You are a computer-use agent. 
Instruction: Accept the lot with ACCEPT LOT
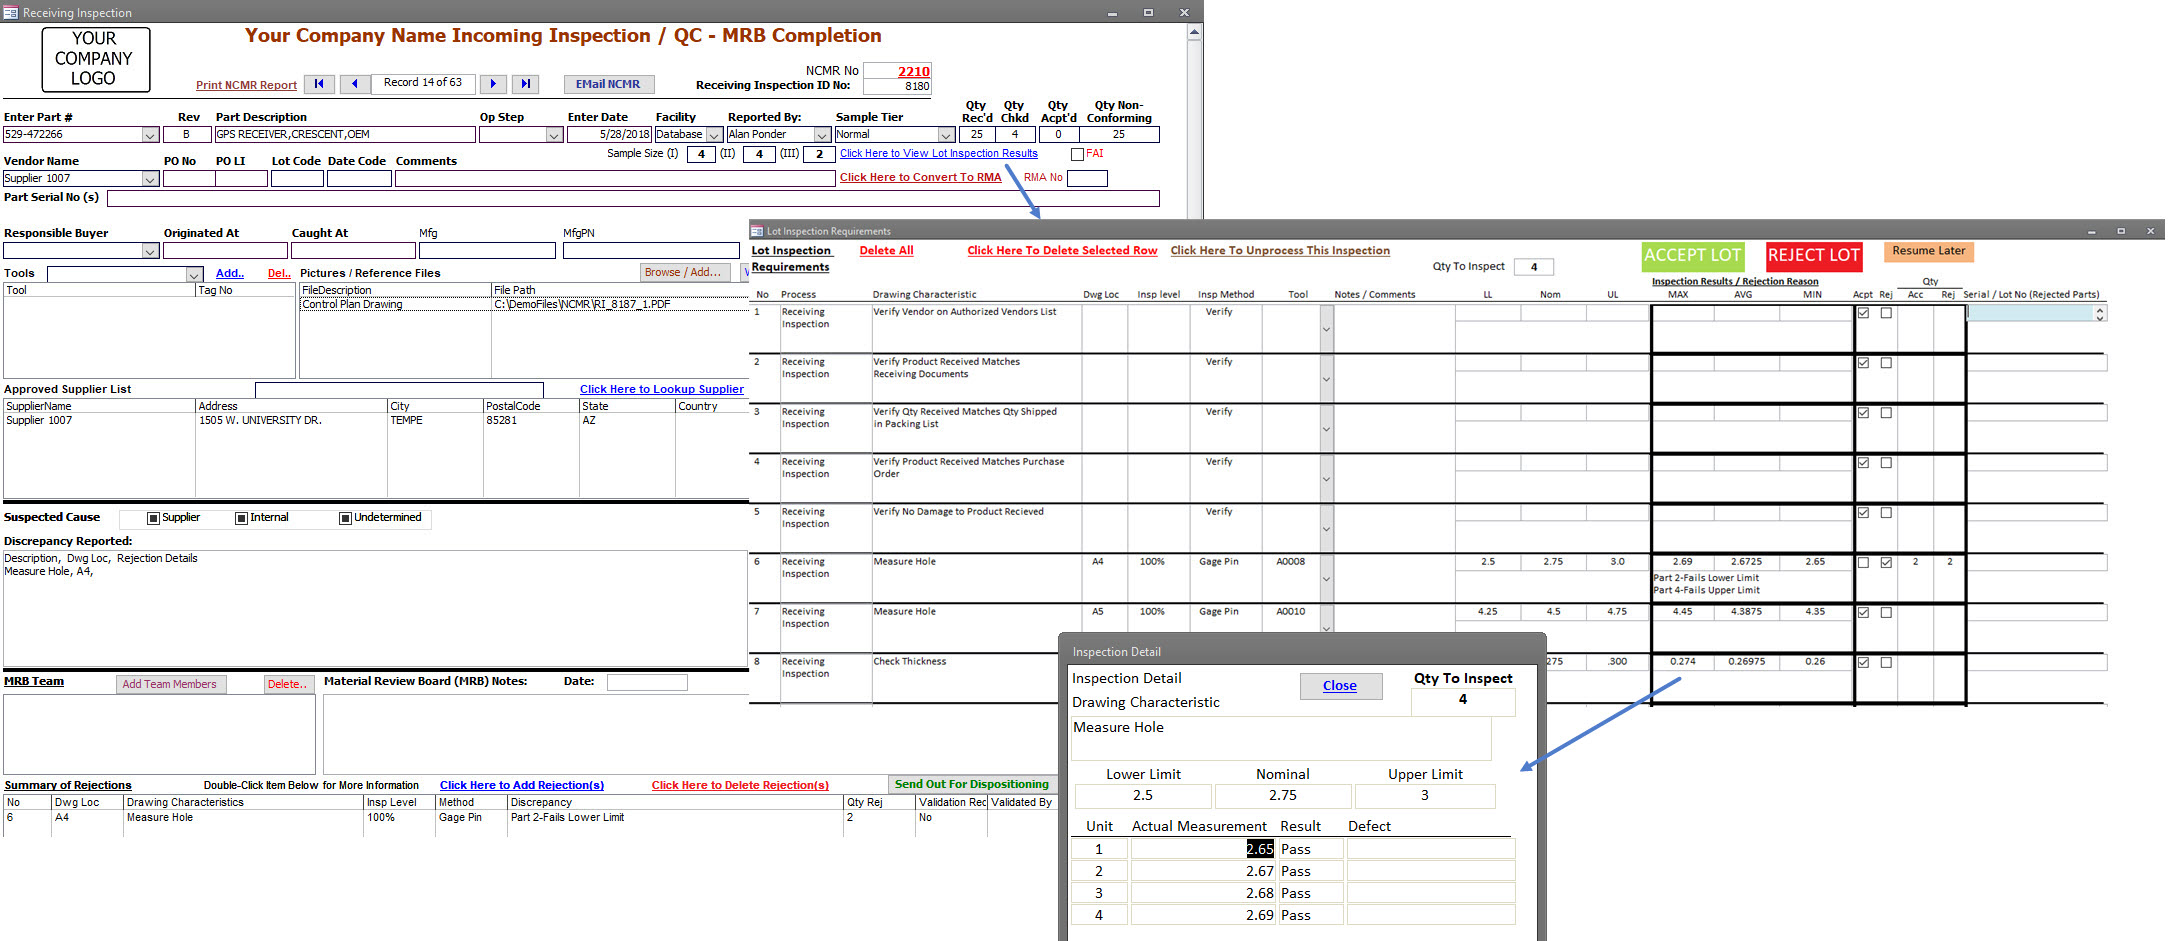click(x=1693, y=256)
